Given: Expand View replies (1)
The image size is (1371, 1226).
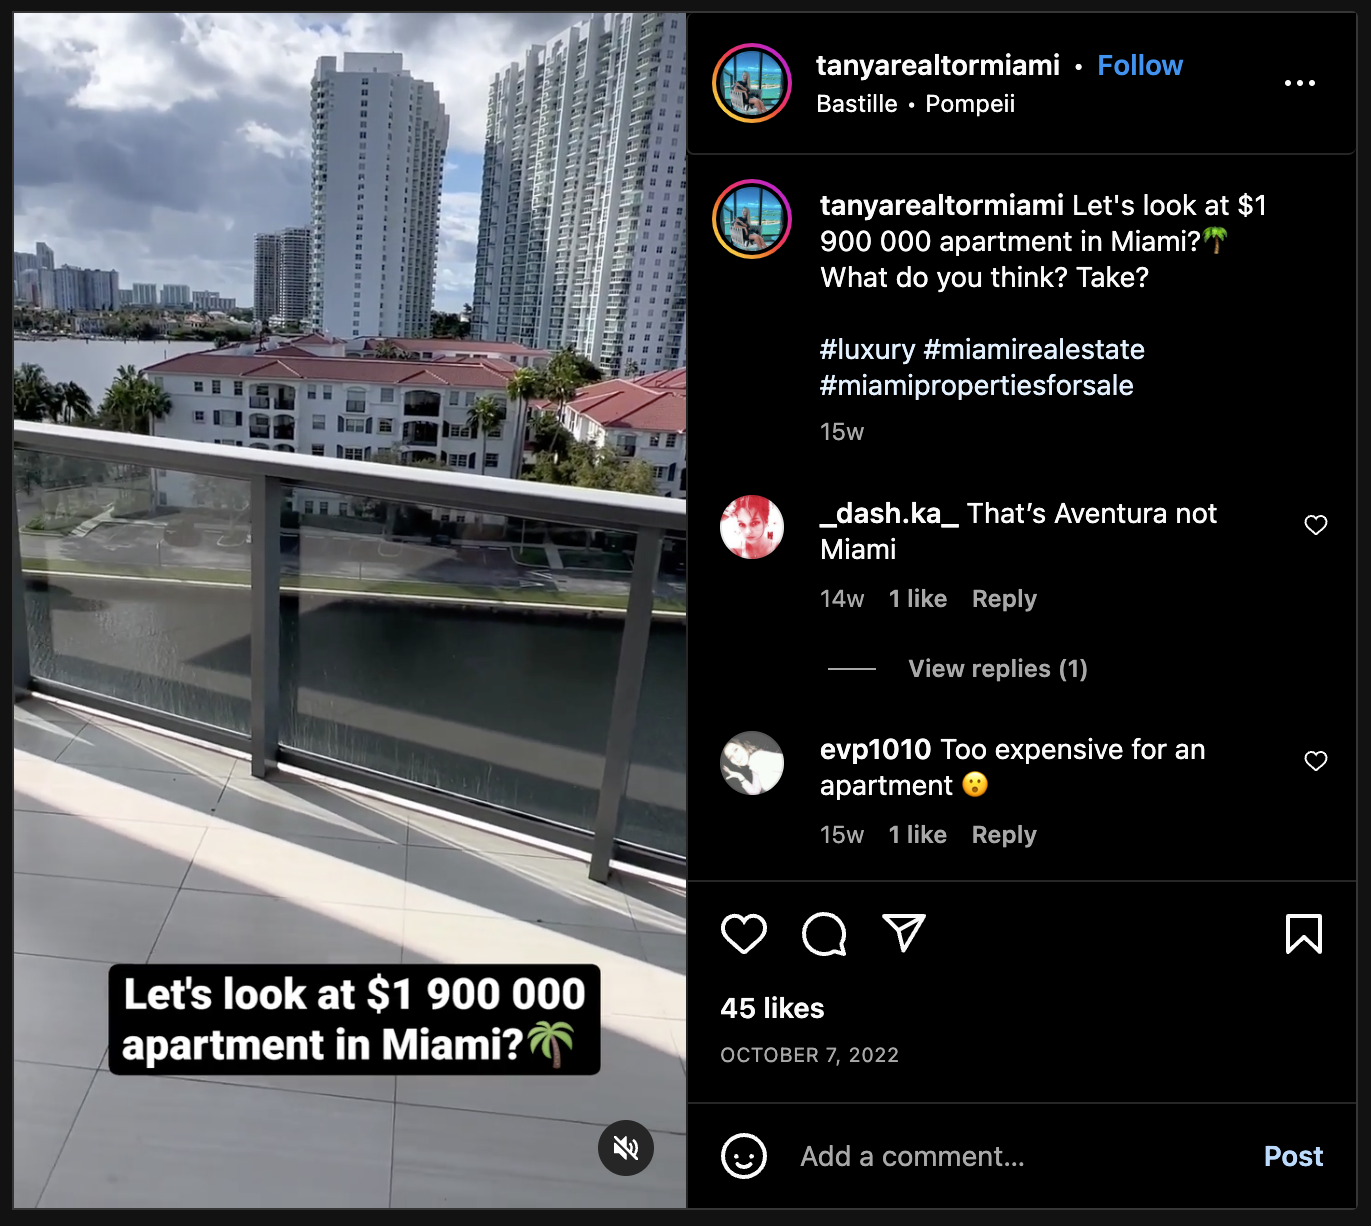Looking at the screenshot, I should [997, 669].
